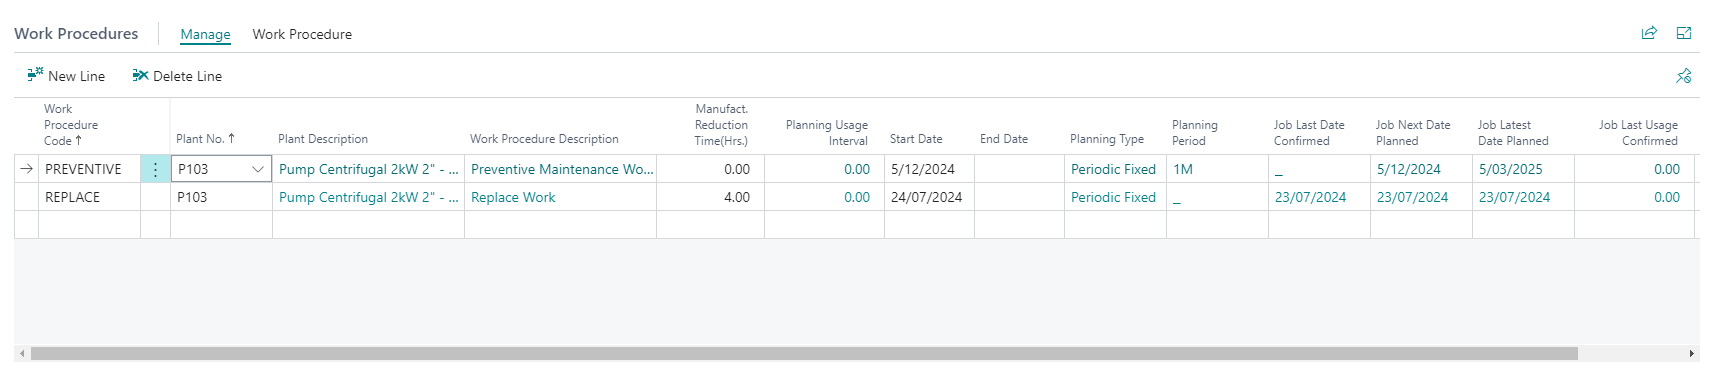Expand Plant No. dropdown for P103
The image size is (1717, 373).
pyautogui.click(x=258, y=169)
